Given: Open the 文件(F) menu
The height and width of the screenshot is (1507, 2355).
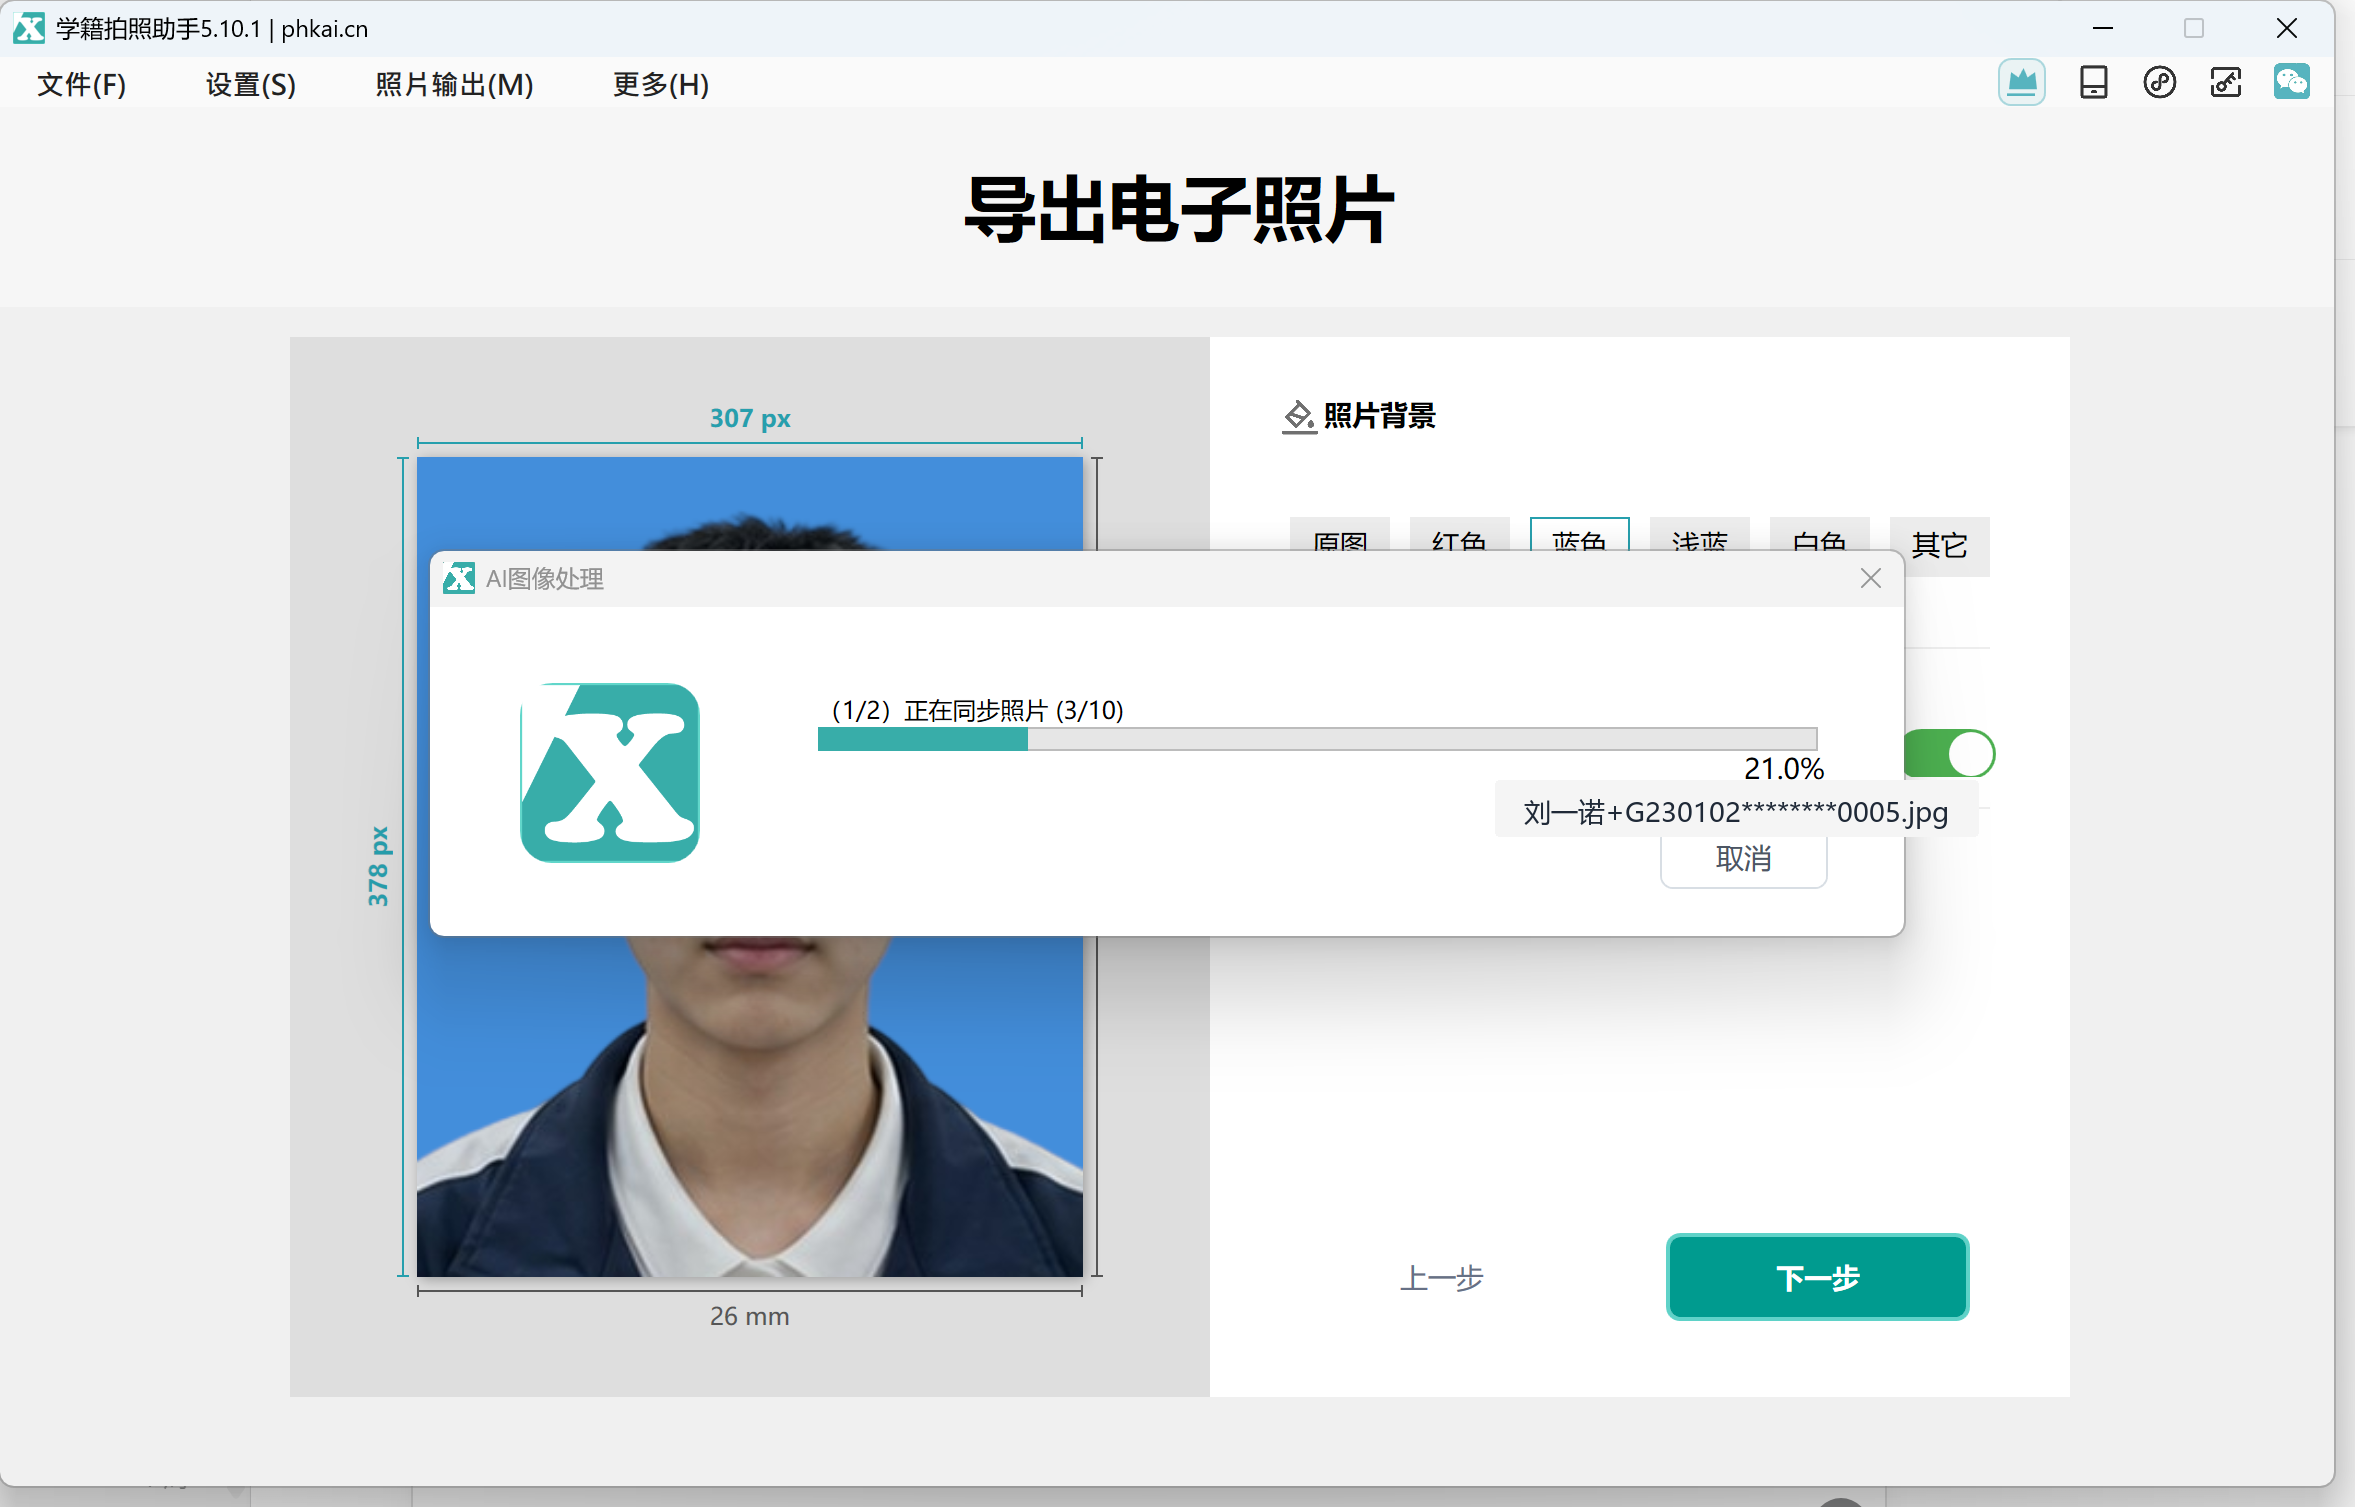Looking at the screenshot, I should click(x=82, y=85).
